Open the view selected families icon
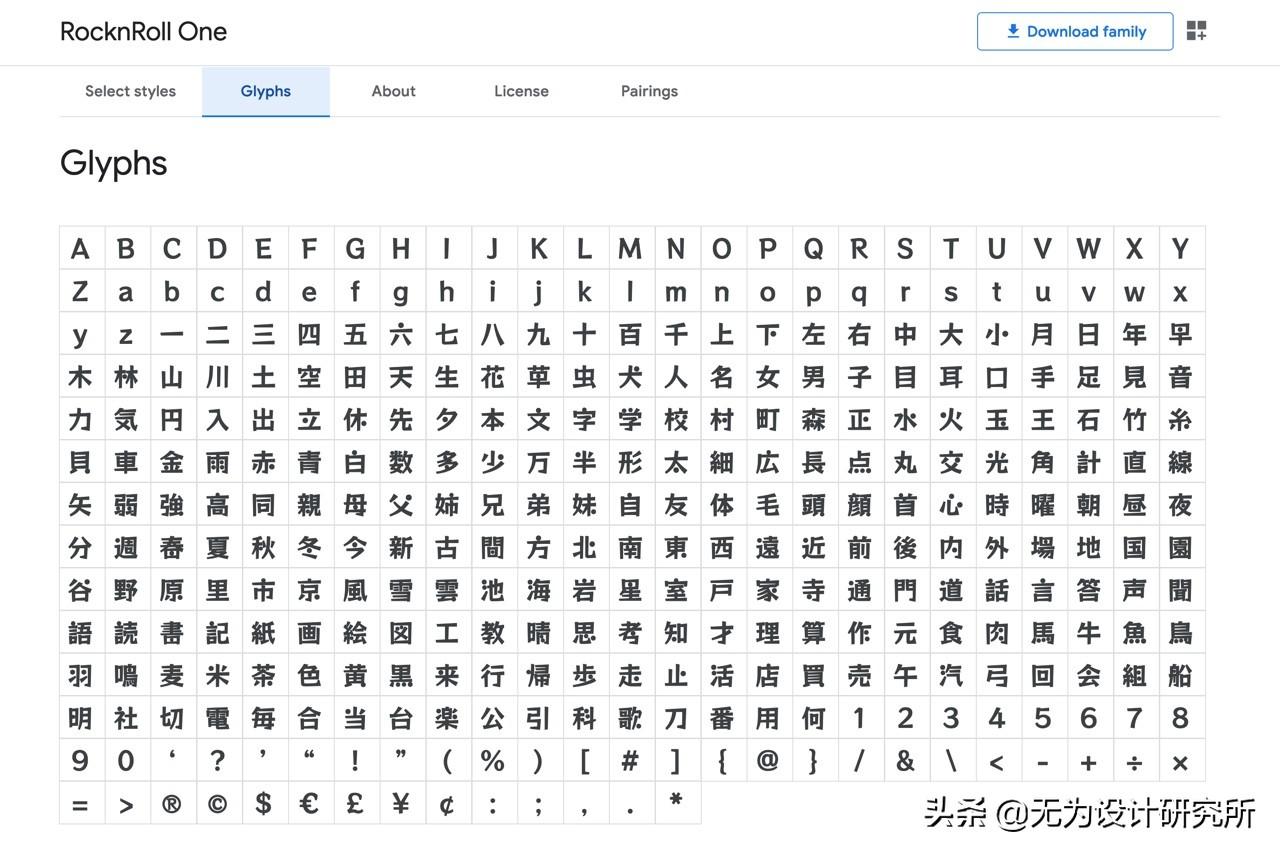The image size is (1280, 854). (x=1196, y=31)
